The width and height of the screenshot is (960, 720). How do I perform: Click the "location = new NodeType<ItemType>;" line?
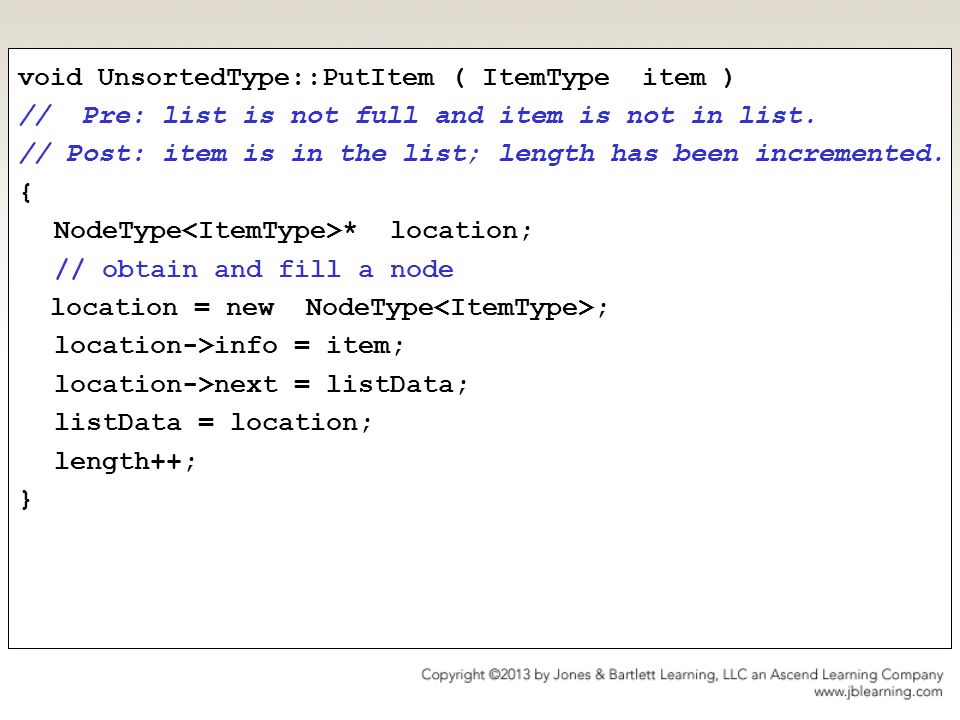(x=329, y=307)
